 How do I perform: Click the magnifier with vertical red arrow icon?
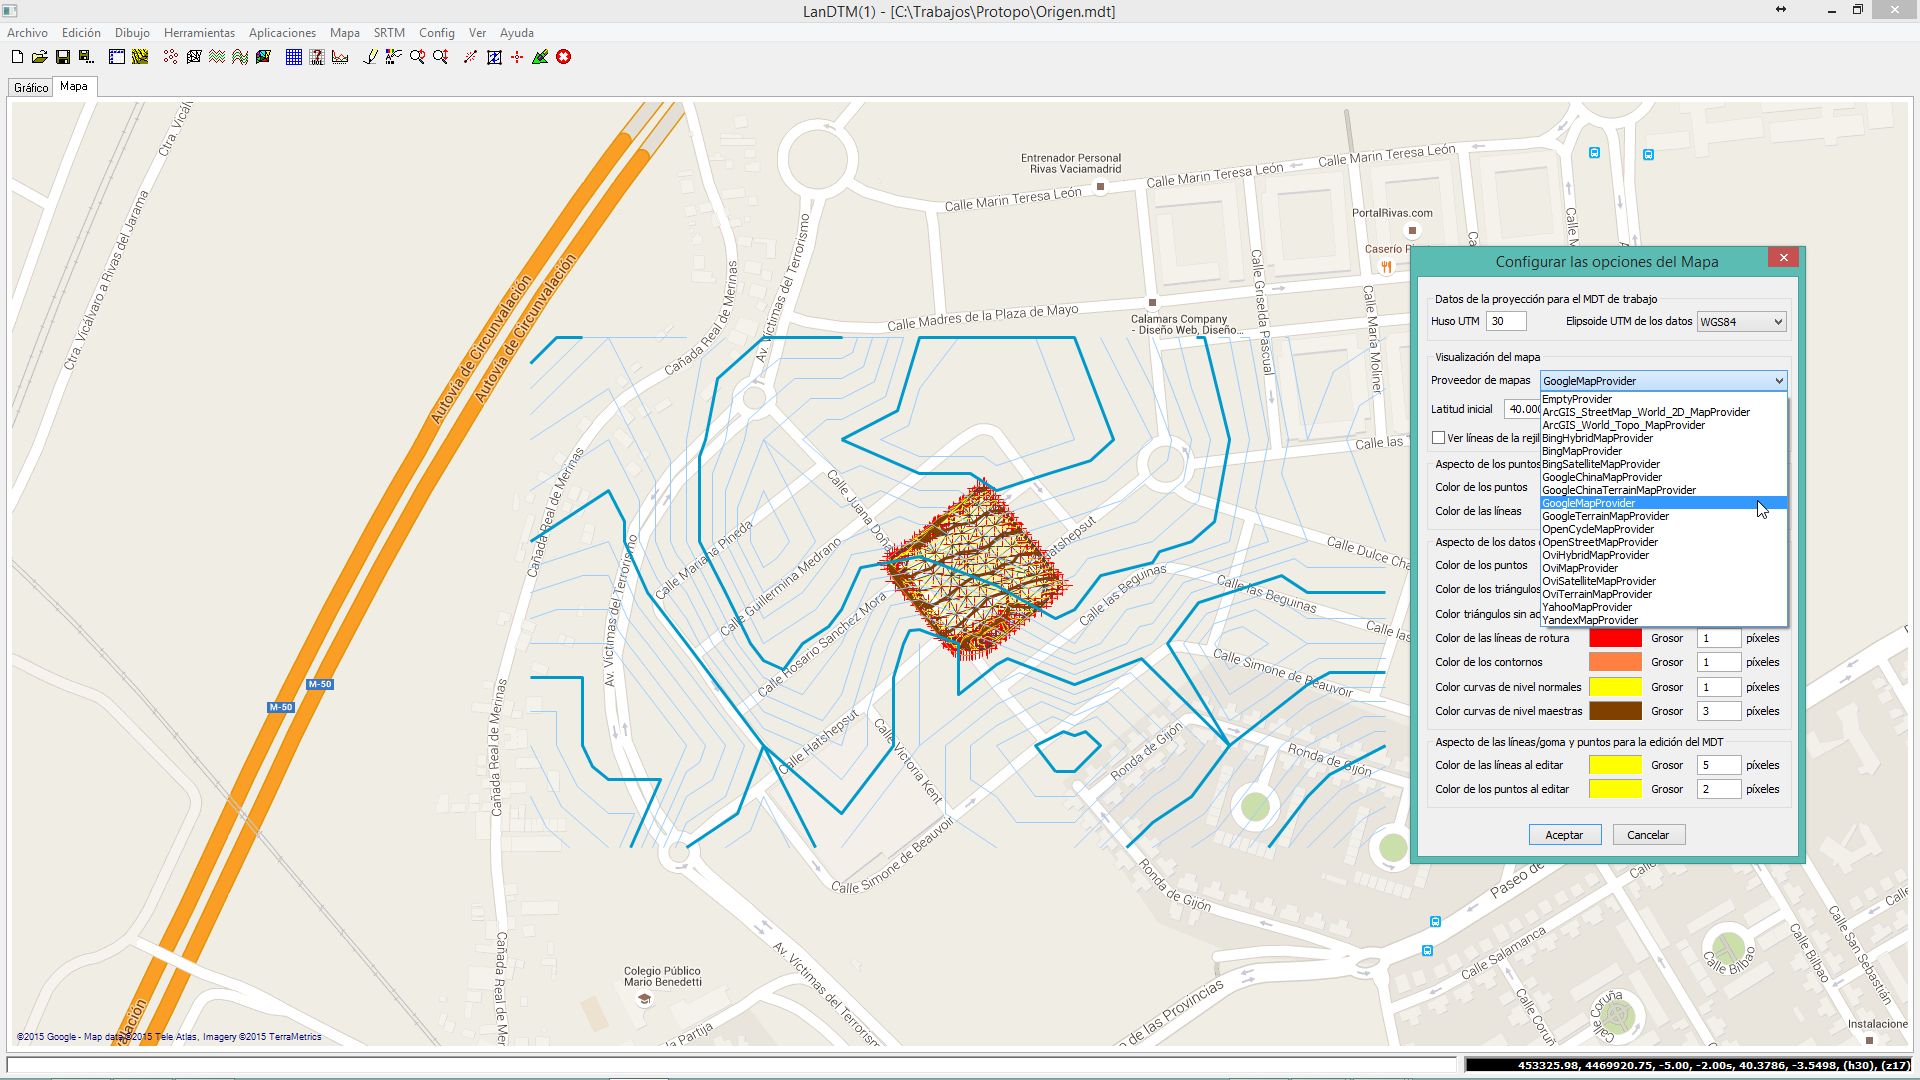[440, 57]
